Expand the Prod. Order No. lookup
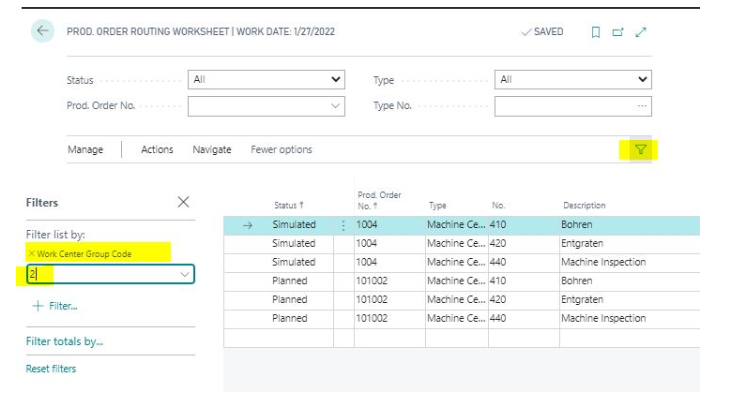Image resolution: width=738 pixels, height=394 pixels. 335,106
